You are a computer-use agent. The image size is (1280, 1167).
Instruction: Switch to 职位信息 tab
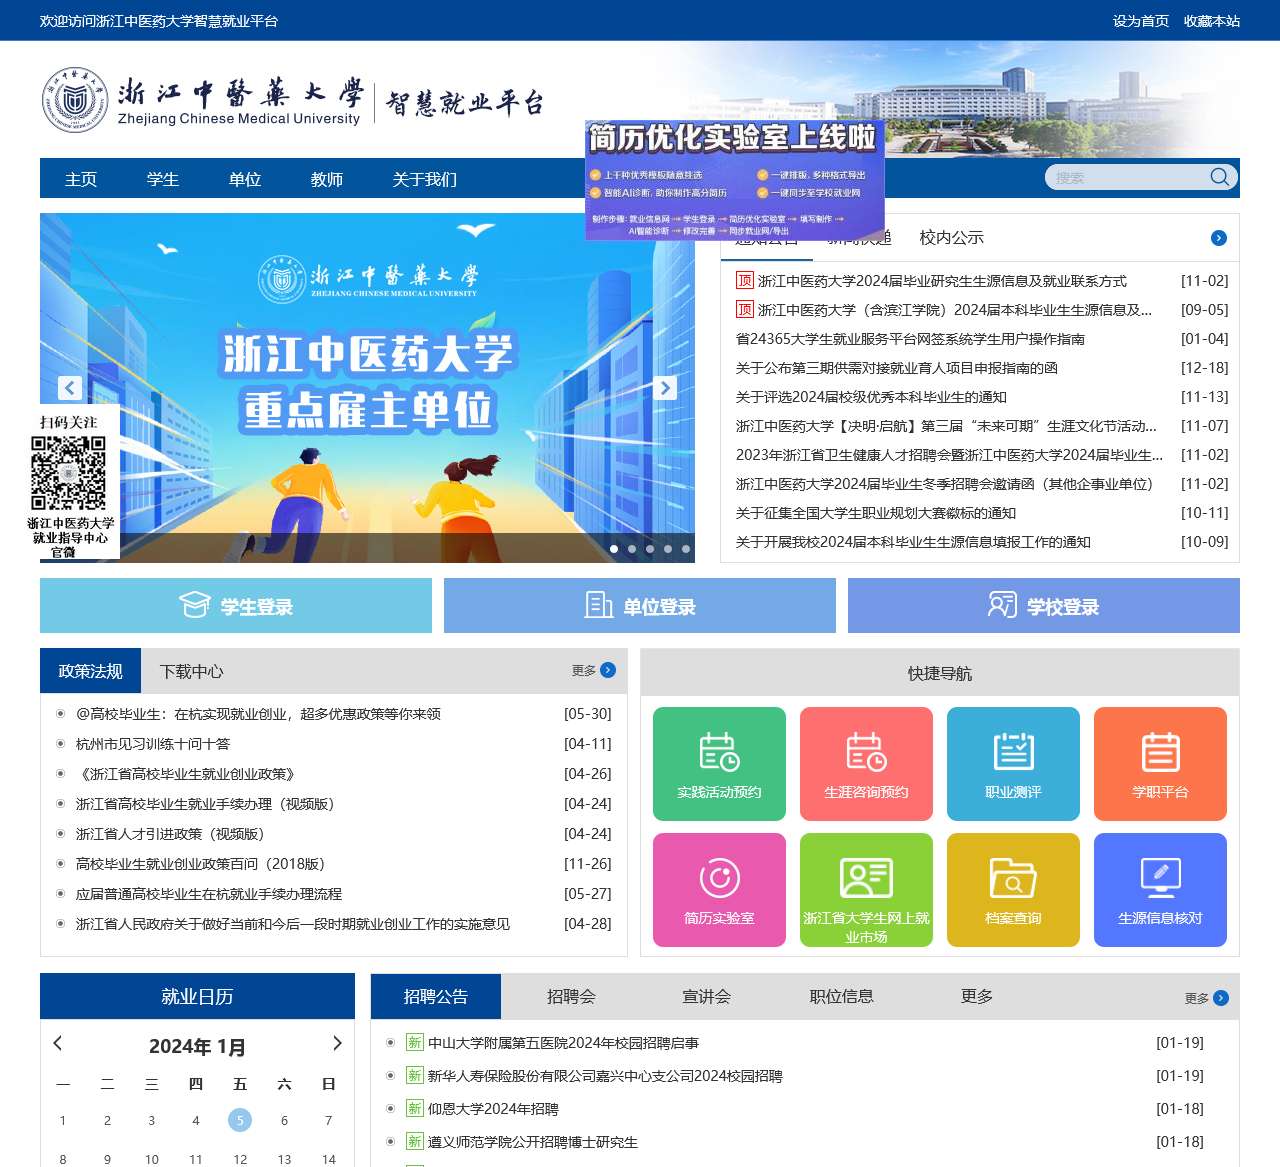pyautogui.click(x=841, y=996)
